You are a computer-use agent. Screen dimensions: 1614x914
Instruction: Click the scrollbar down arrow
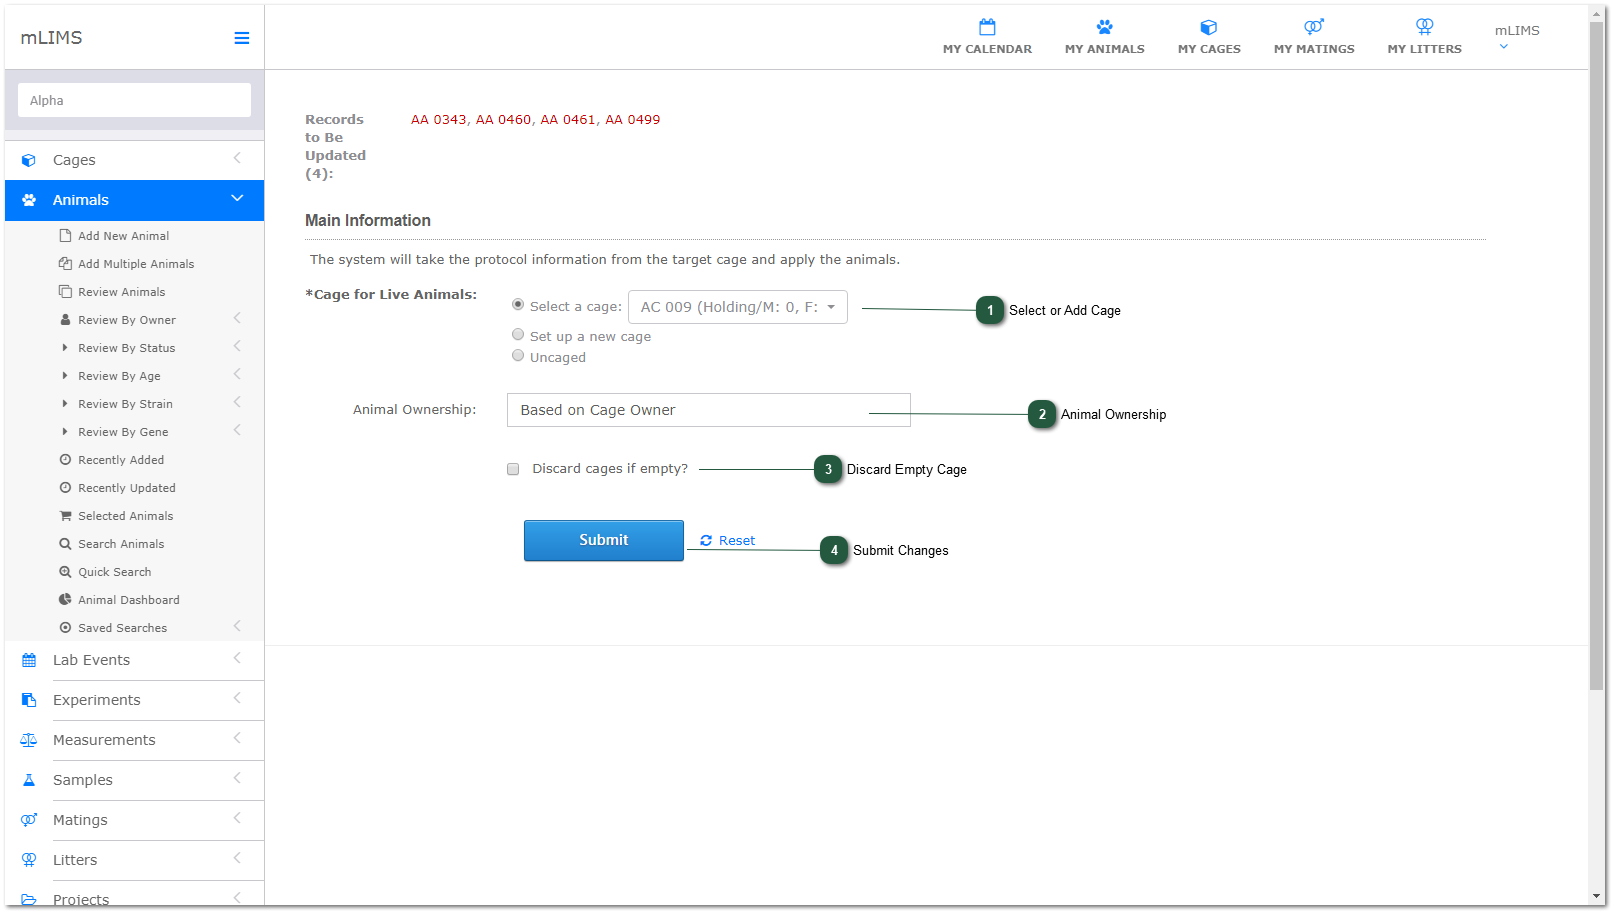(x=1596, y=896)
